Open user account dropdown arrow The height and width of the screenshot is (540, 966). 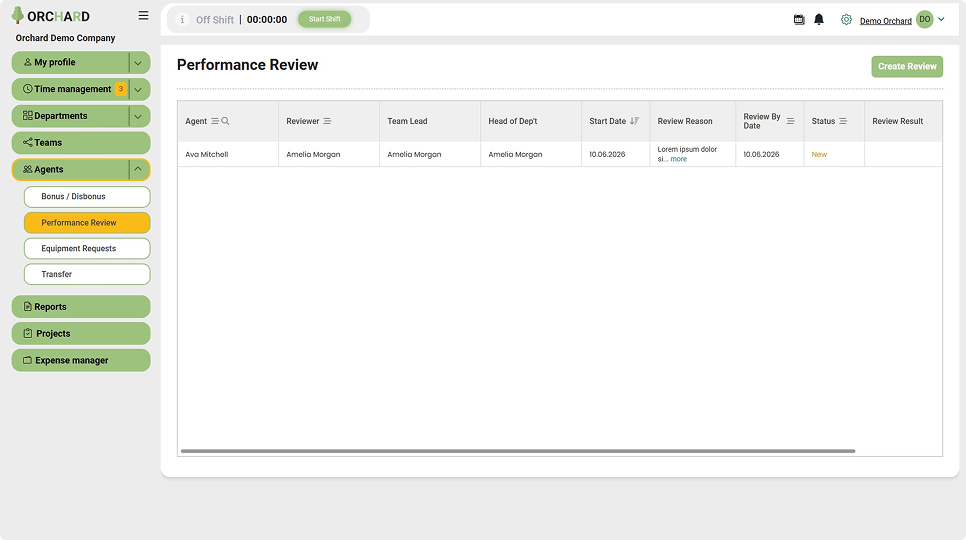pyautogui.click(x=941, y=20)
